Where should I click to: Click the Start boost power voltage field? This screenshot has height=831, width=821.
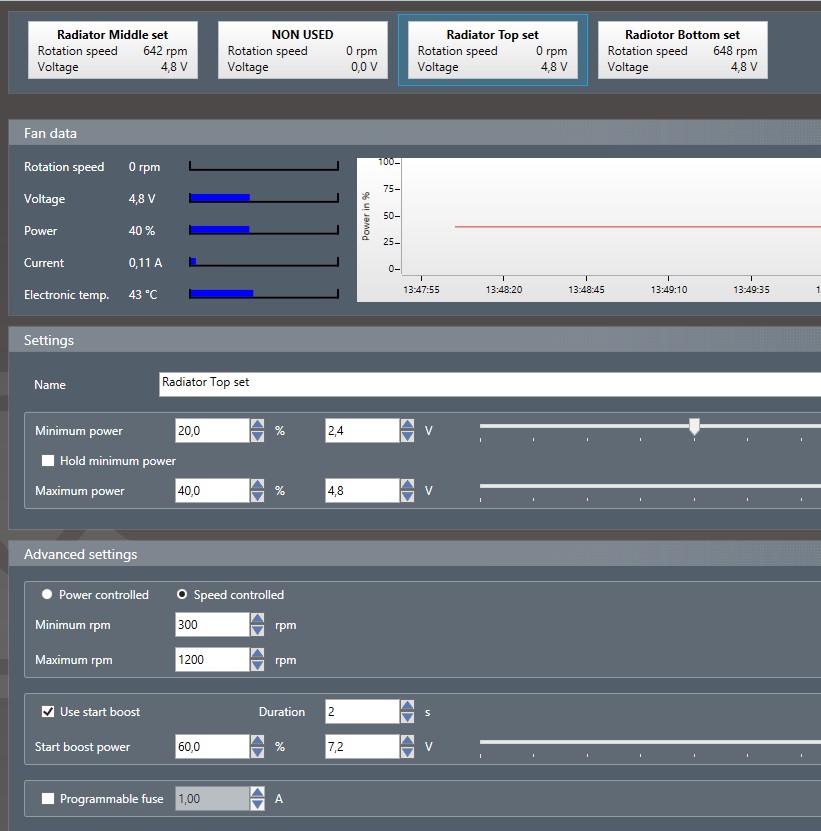click(x=361, y=747)
